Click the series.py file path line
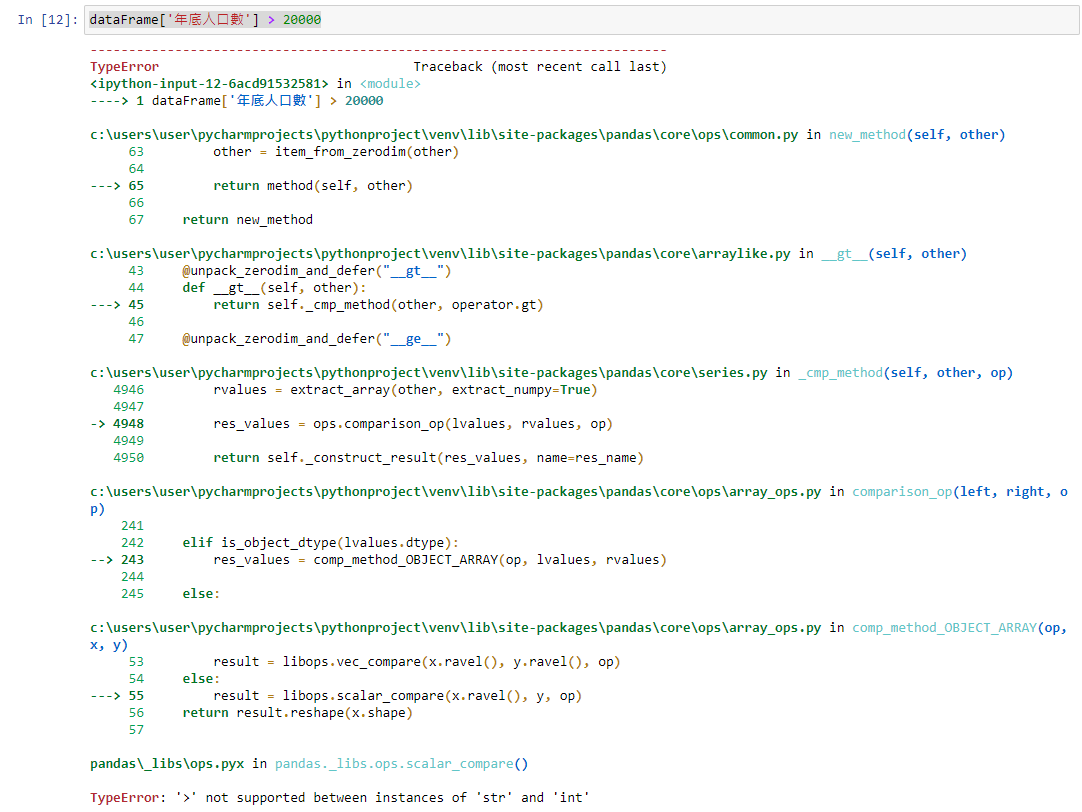The height and width of the screenshot is (812, 1082). [x=429, y=373]
